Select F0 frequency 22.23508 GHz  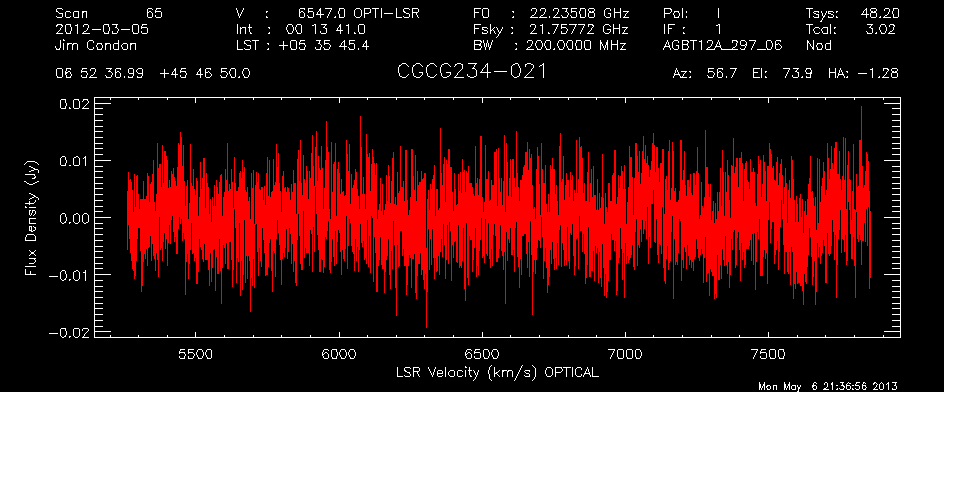tap(579, 13)
